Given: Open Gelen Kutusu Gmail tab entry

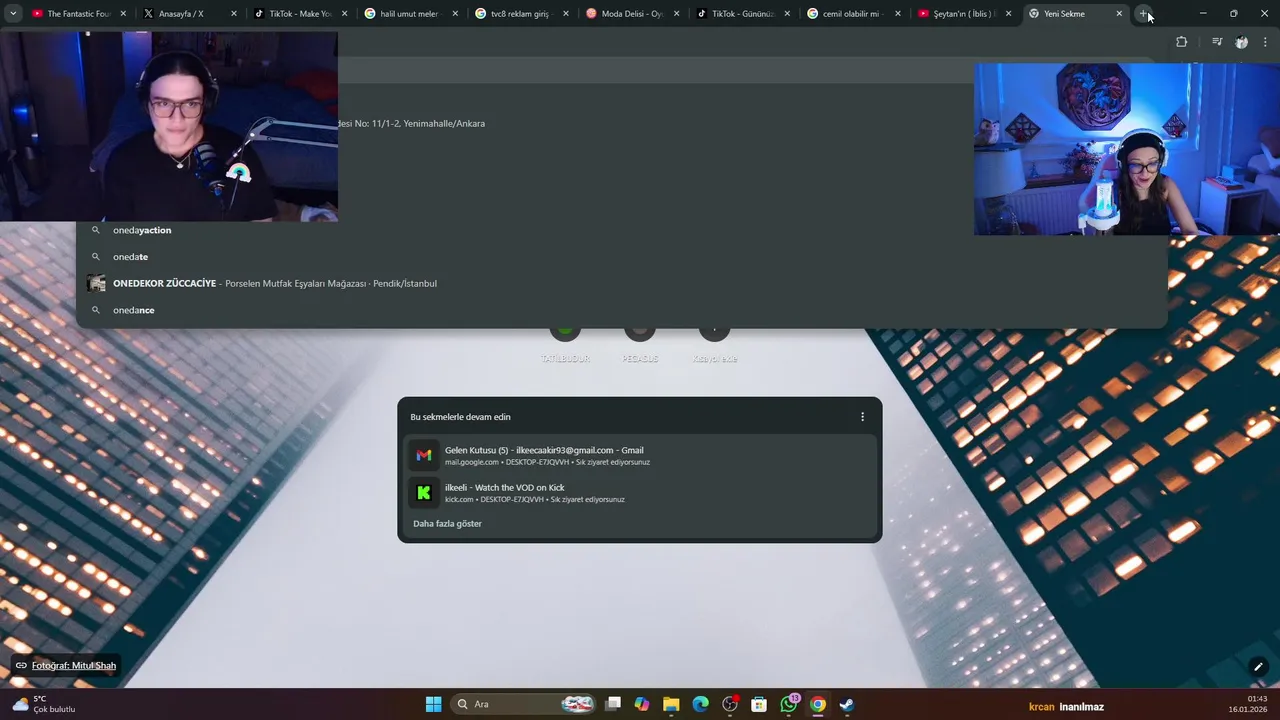Looking at the screenshot, I should 640,455.
